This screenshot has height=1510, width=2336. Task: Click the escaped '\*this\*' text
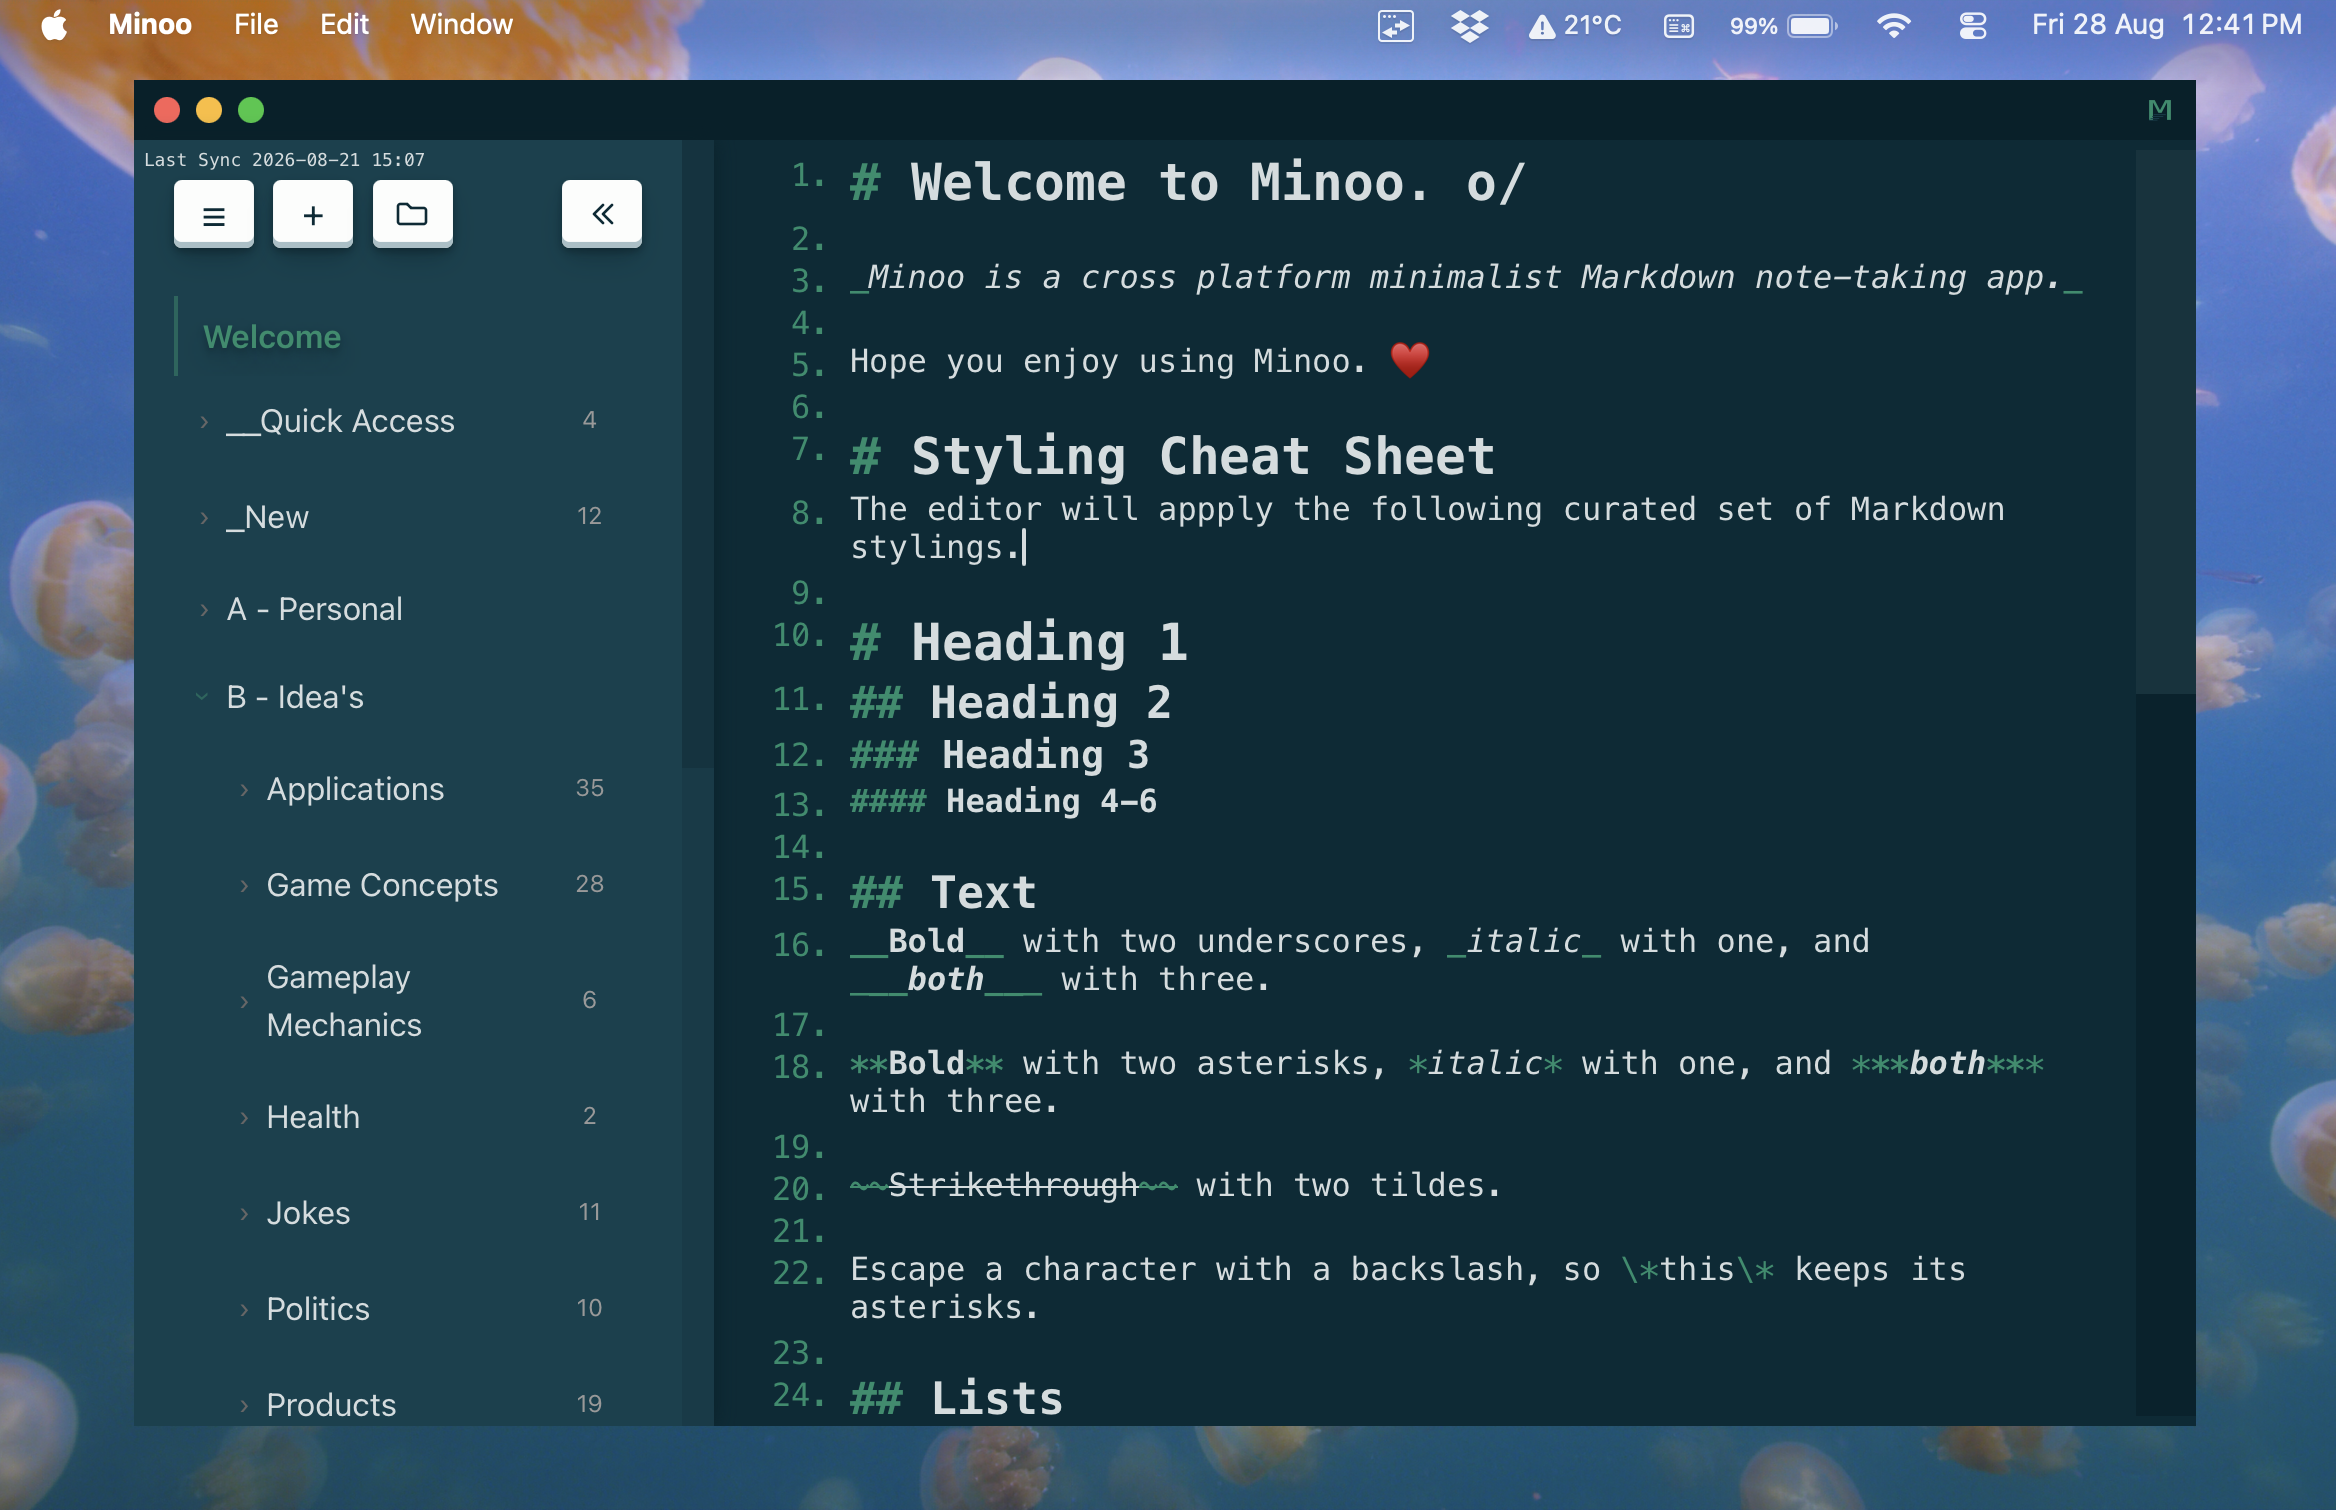pos(1698,1270)
